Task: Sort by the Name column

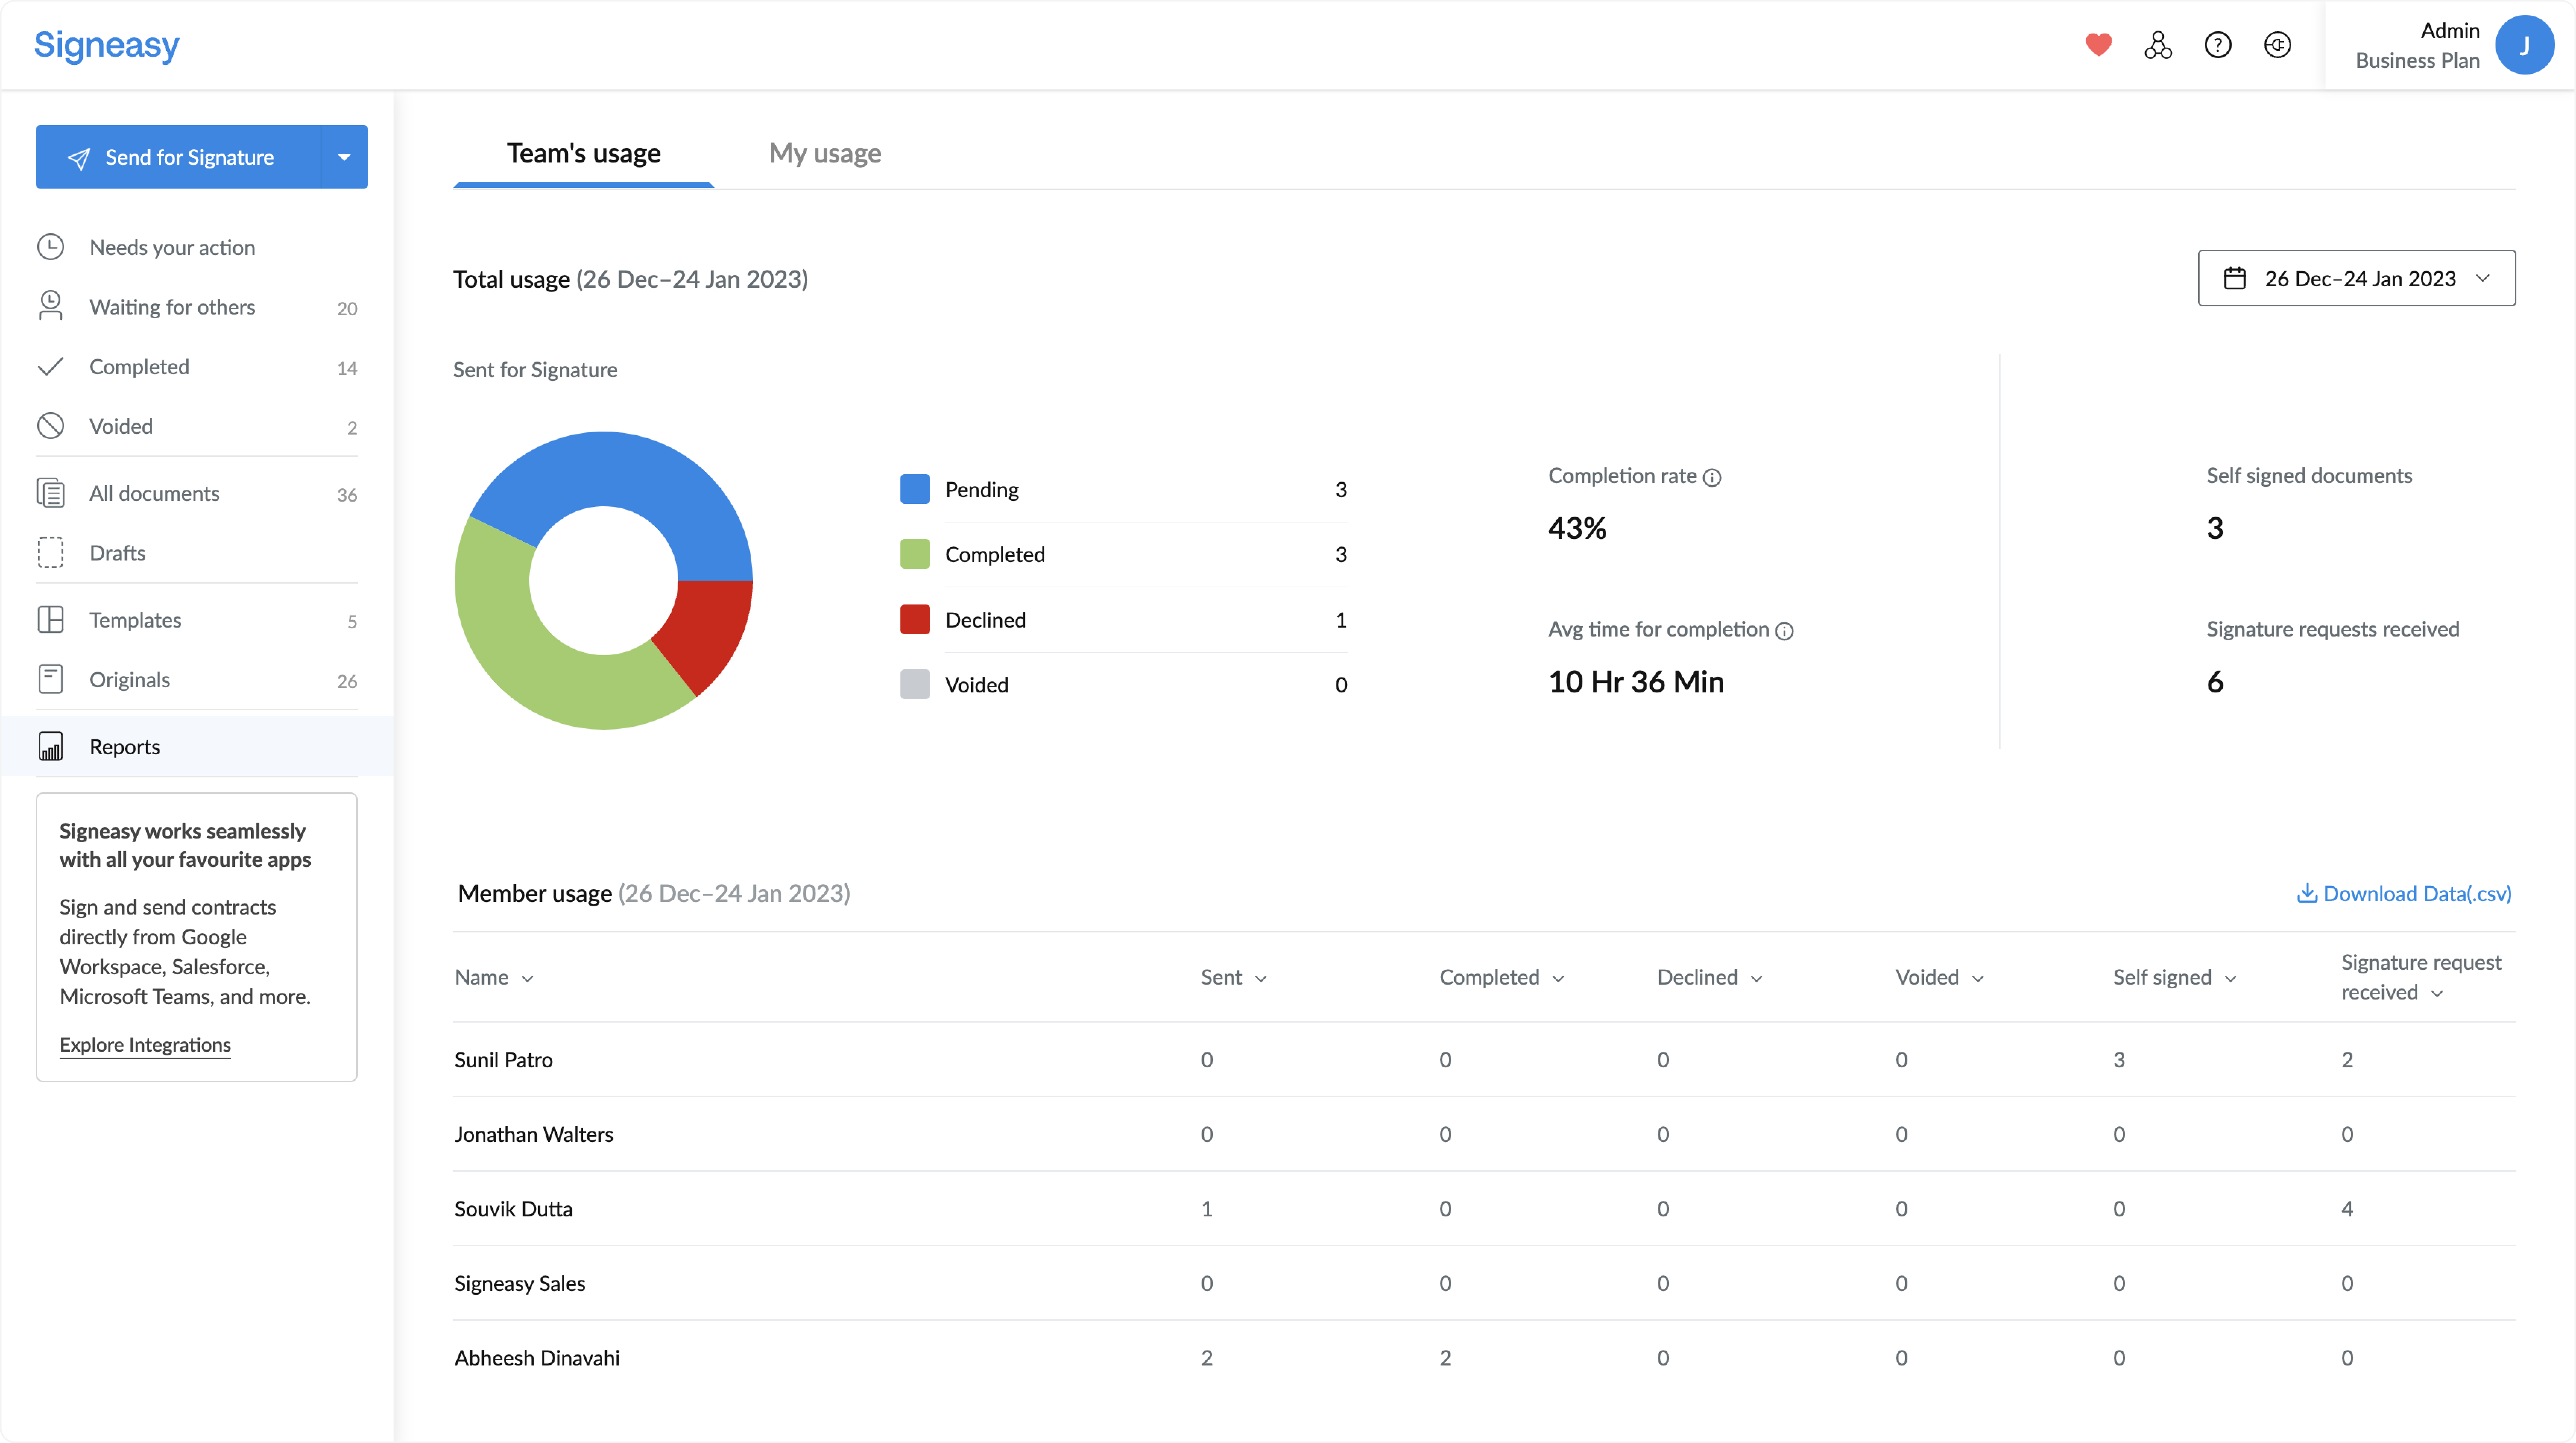Action: 494,978
